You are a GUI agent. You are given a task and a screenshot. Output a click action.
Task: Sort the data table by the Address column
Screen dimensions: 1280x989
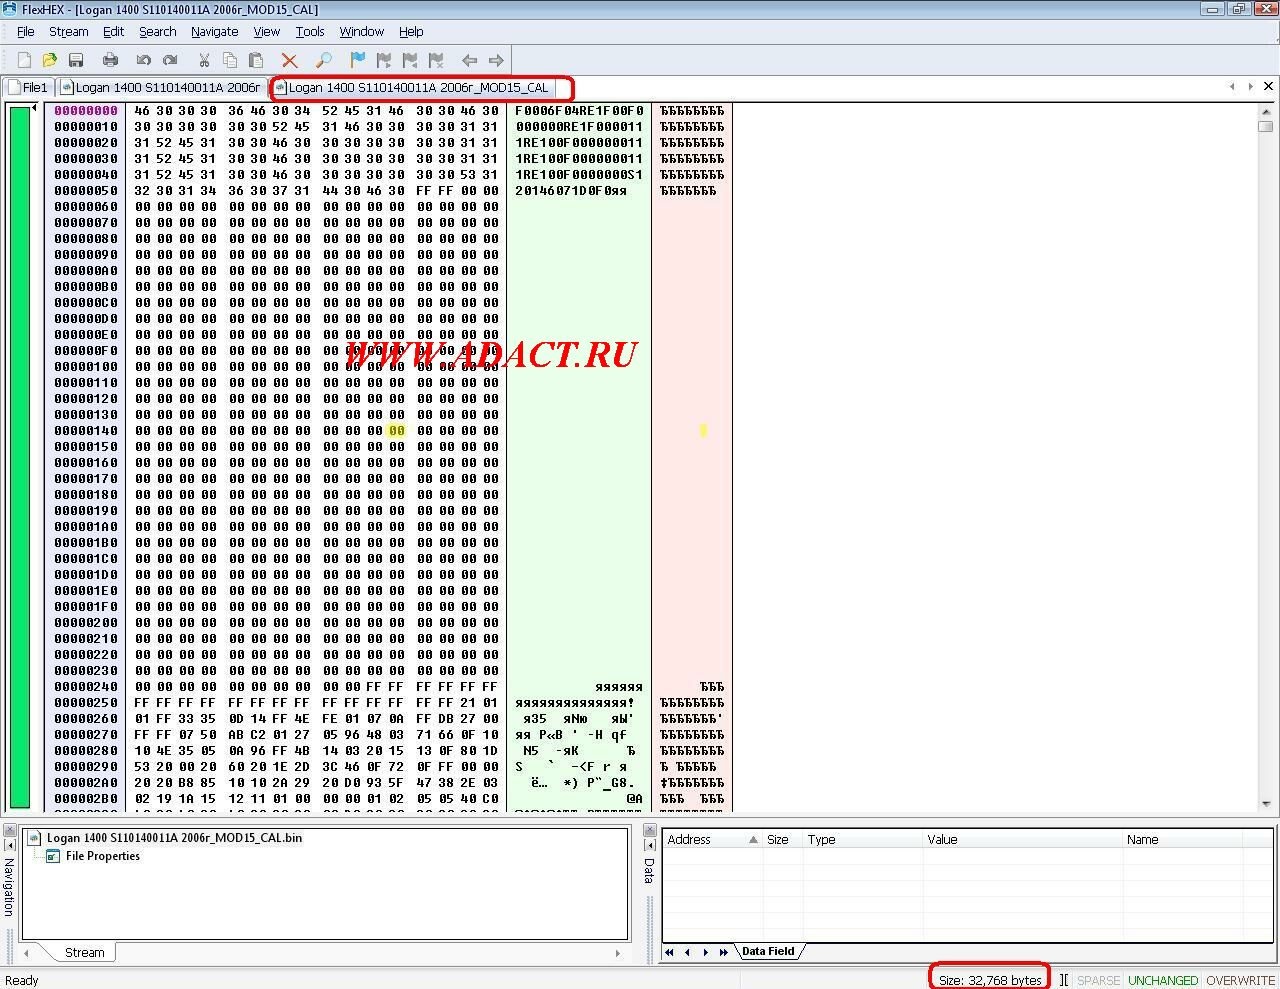tap(712, 839)
